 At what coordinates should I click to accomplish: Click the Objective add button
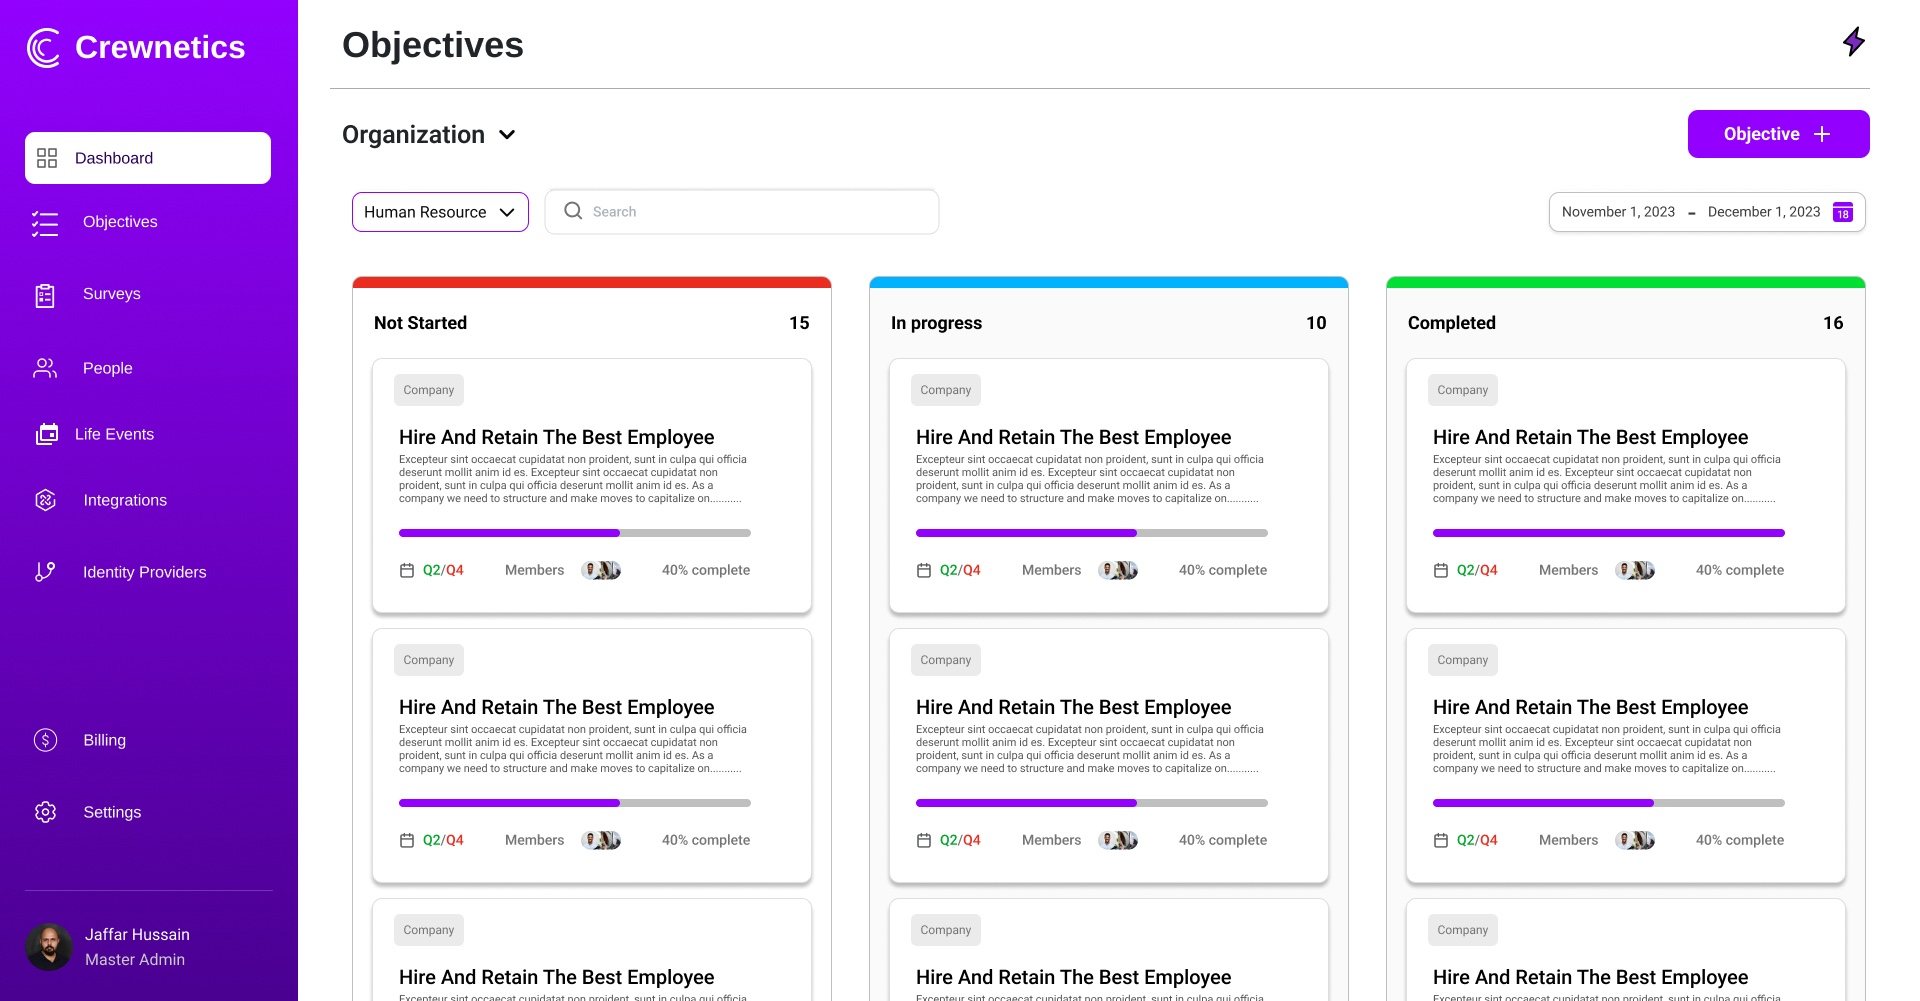point(1778,134)
